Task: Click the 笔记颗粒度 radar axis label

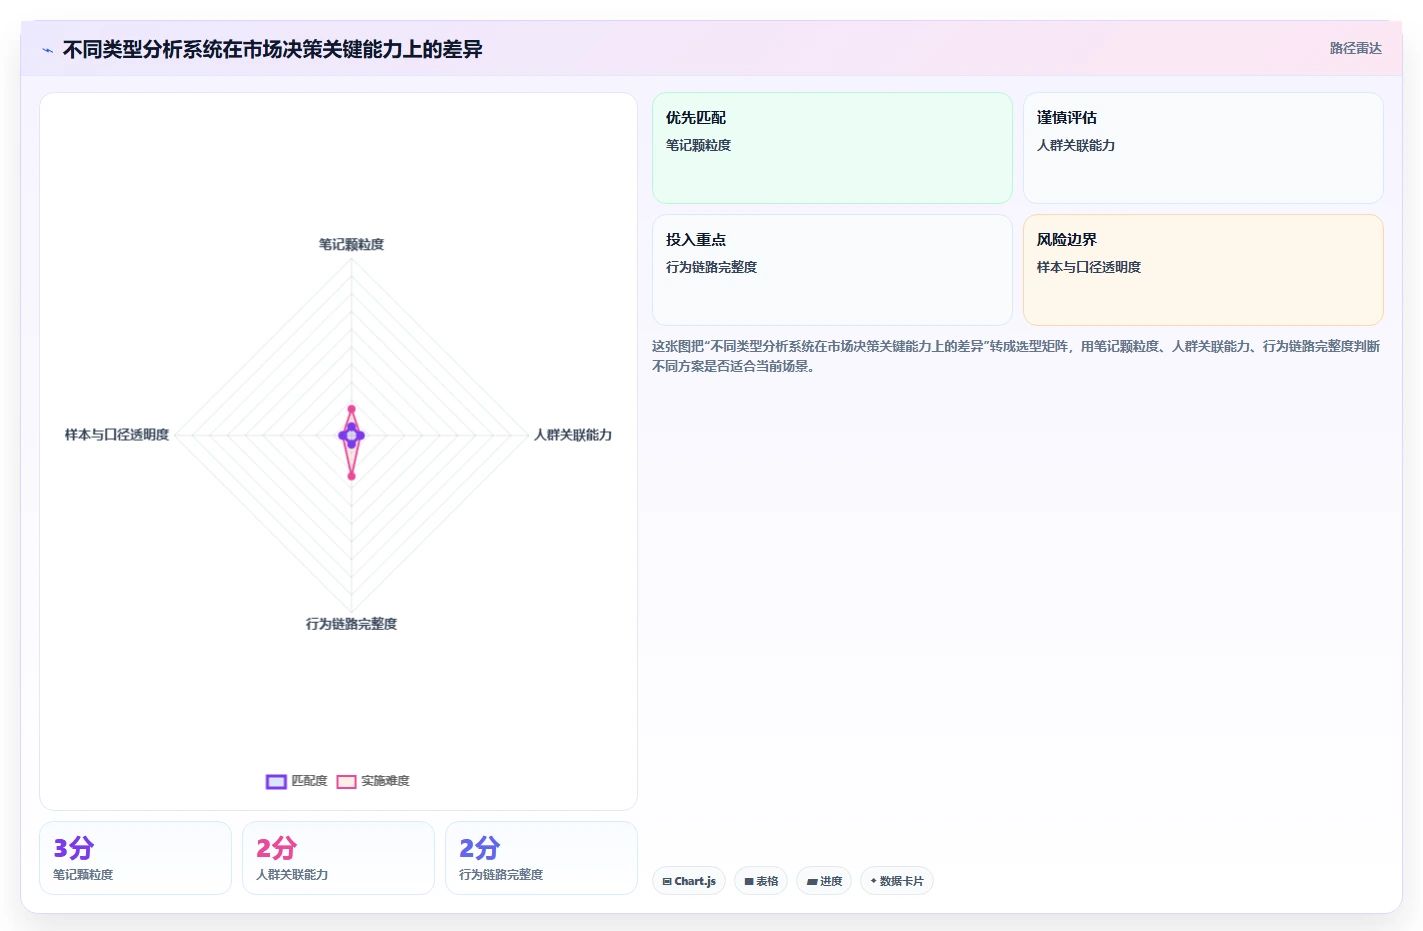Action: 351,244
